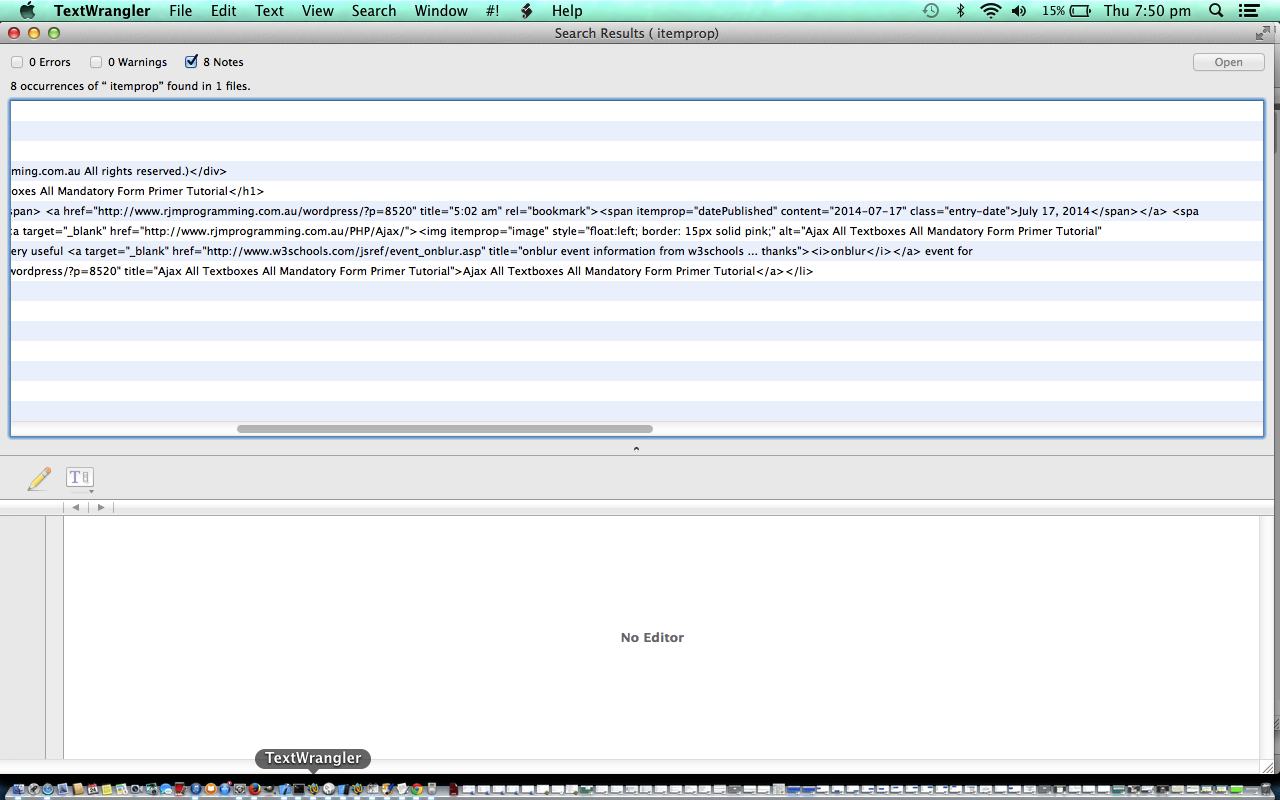This screenshot has width=1280, height=800.
Task: Click the TextWrangler Dock icon
Action: coord(313,790)
